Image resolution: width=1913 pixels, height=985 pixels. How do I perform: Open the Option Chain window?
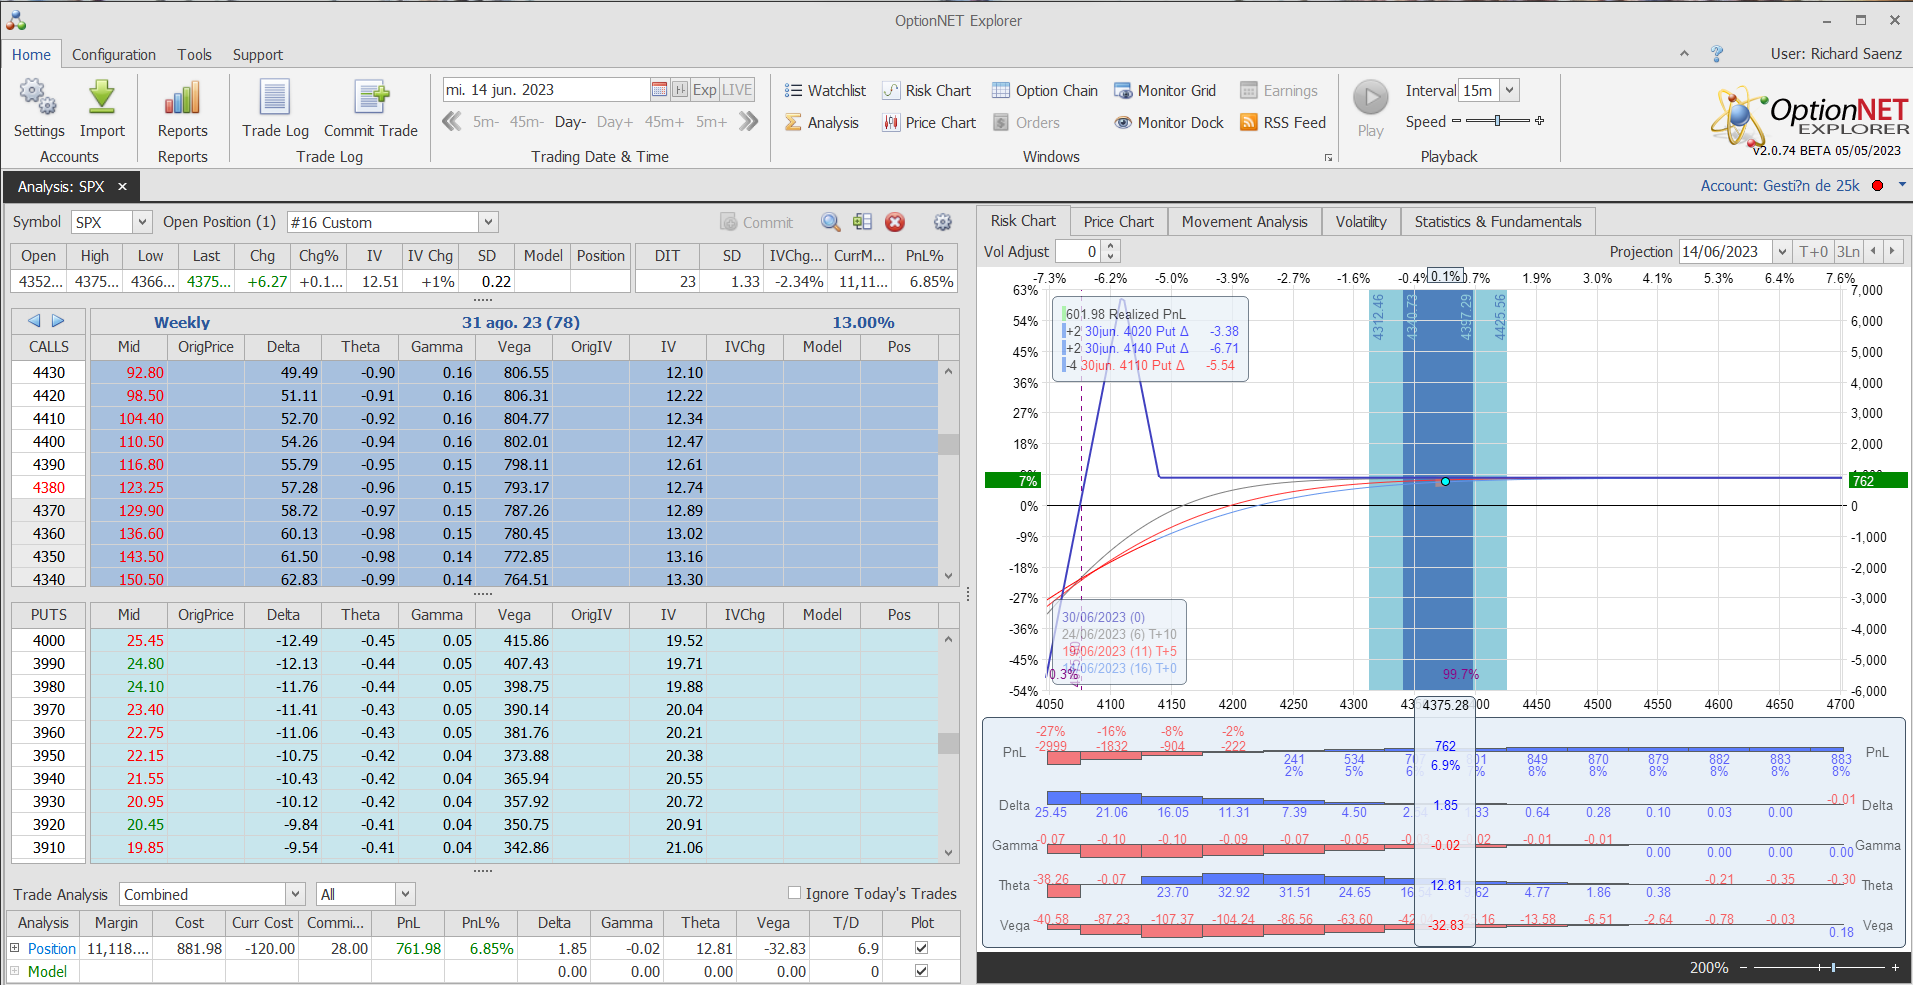1045,91
